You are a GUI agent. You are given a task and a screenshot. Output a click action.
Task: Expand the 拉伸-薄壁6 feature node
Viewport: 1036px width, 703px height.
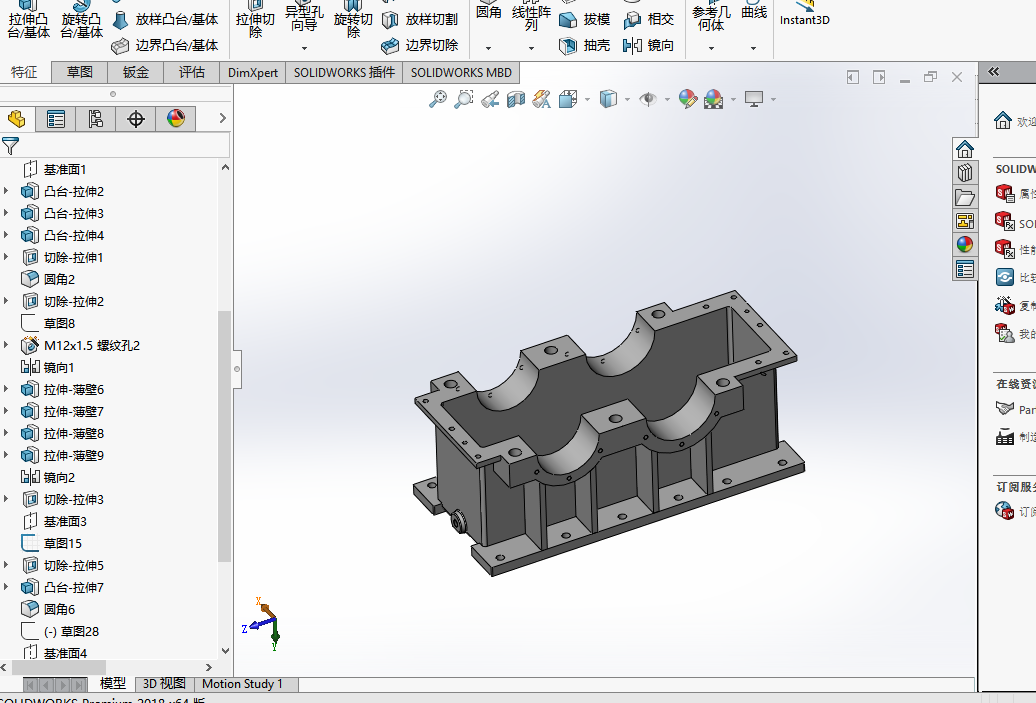(7, 389)
